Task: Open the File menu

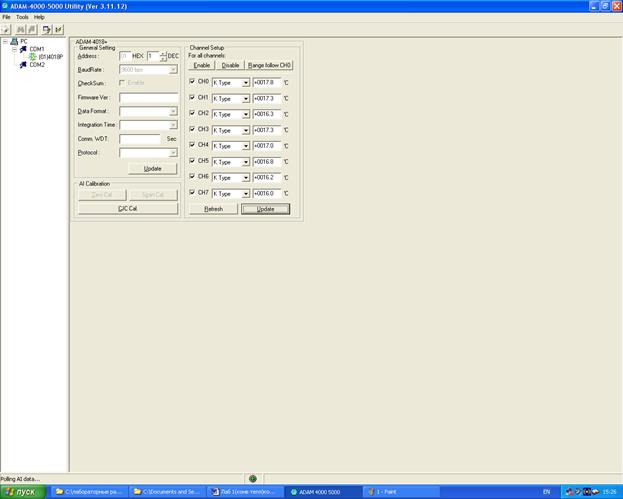Action: click(x=6, y=17)
